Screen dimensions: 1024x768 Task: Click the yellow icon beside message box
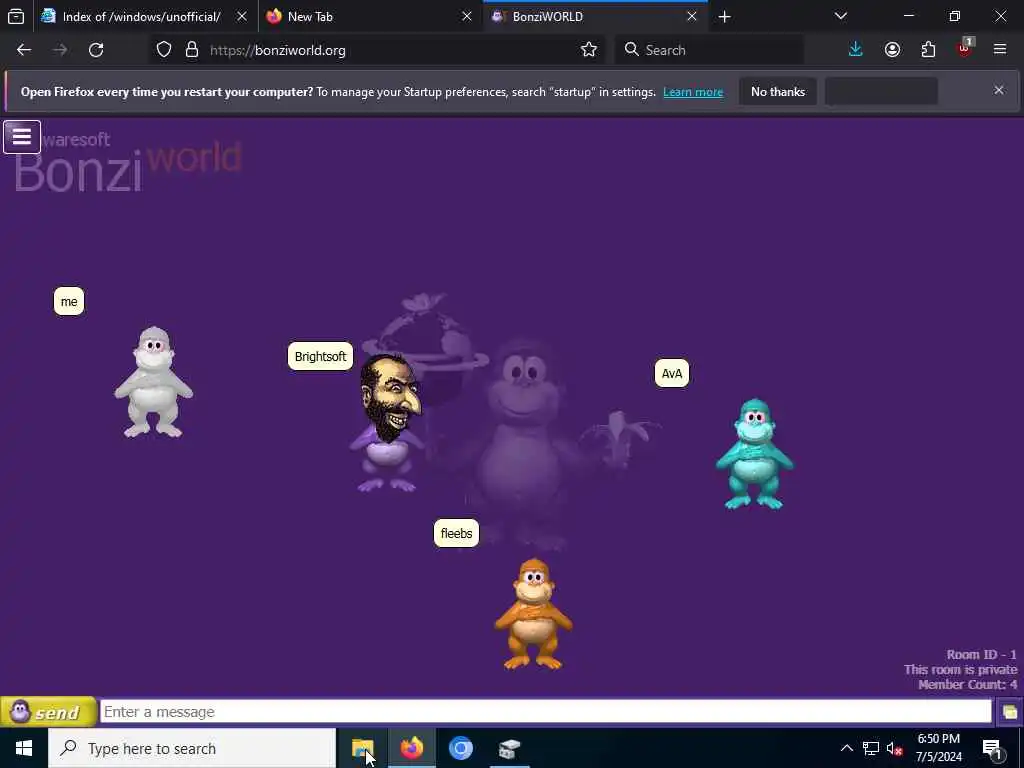pos(1009,712)
